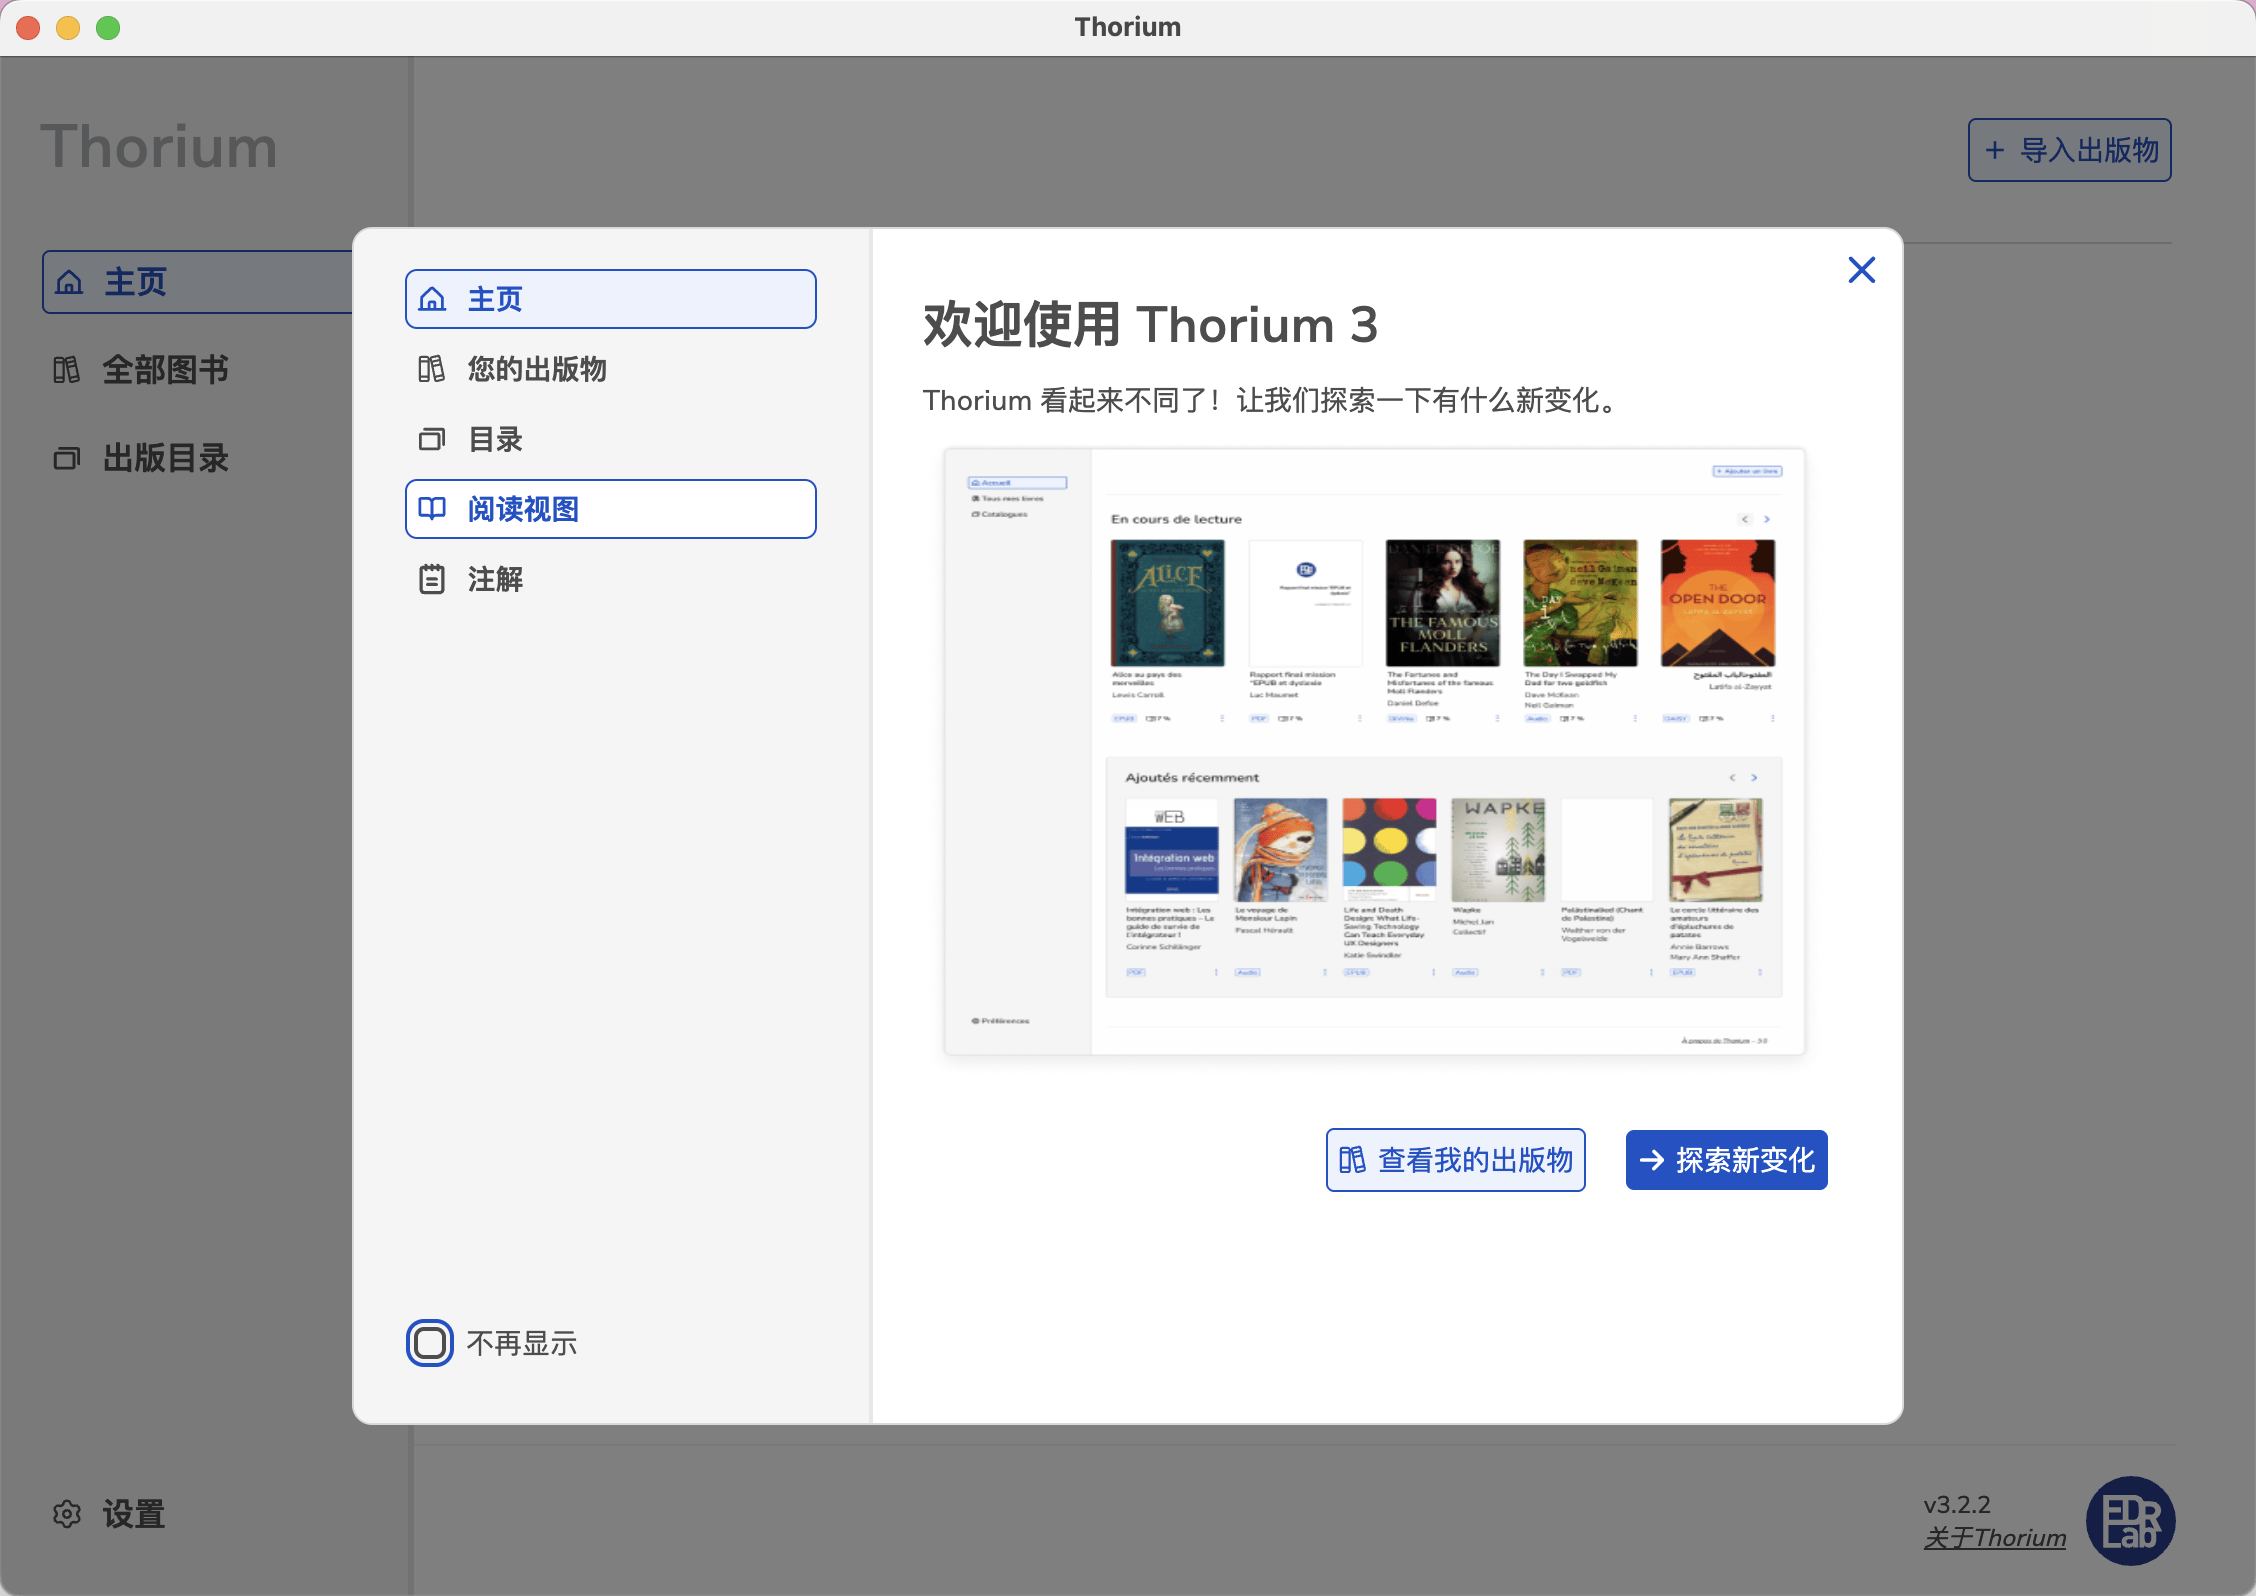Click the macOS green fullscreen button
This screenshot has height=1596, width=2256.
[108, 28]
